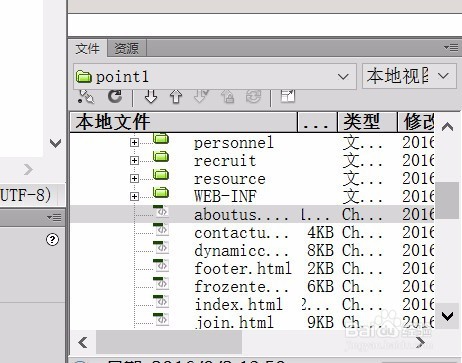
Task: Click the footer.html file icon
Action: coord(161,265)
